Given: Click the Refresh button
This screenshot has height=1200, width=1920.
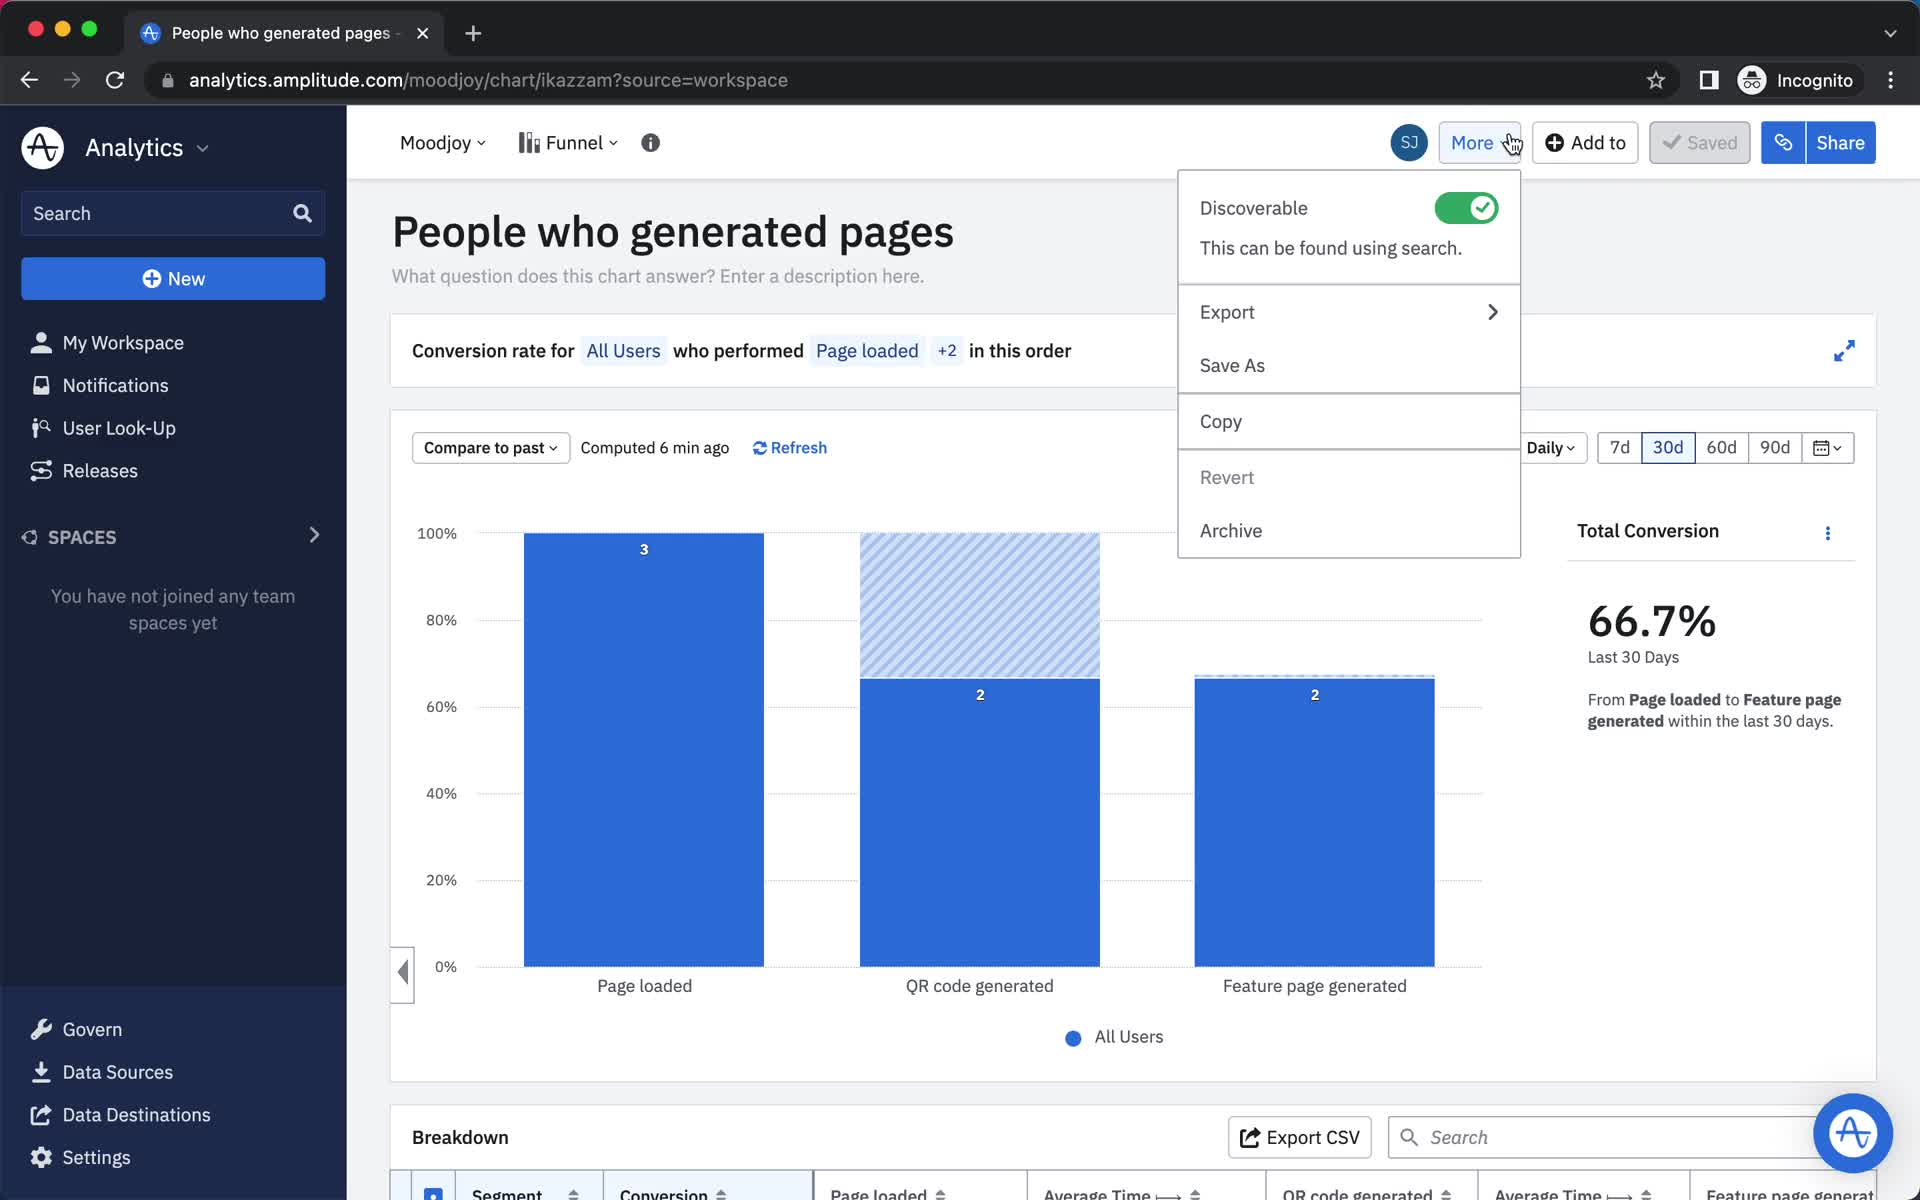Looking at the screenshot, I should pos(788,447).
